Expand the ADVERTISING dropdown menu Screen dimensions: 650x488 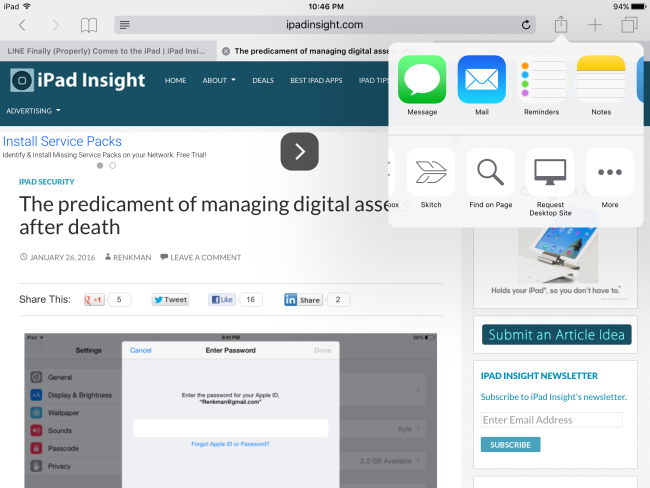pos(33,111)
